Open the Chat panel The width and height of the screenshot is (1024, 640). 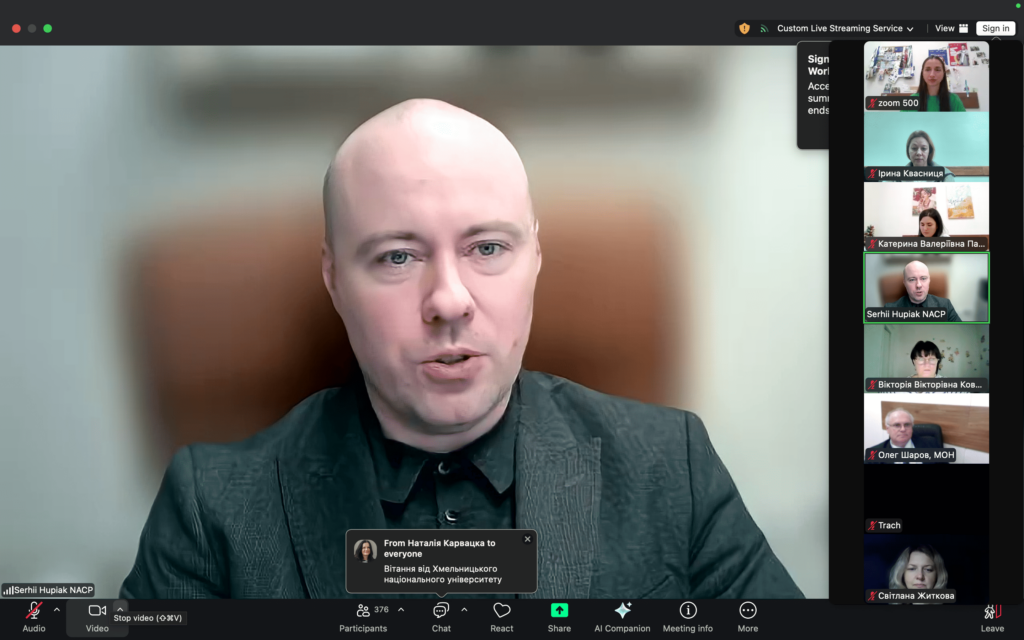click(441, 616)
